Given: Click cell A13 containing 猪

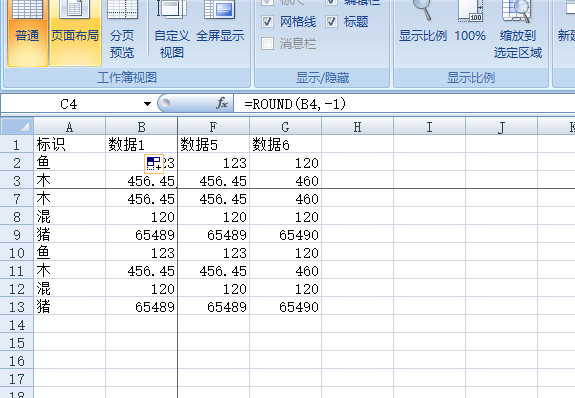Looking at the screenshot, I should 69,306.
